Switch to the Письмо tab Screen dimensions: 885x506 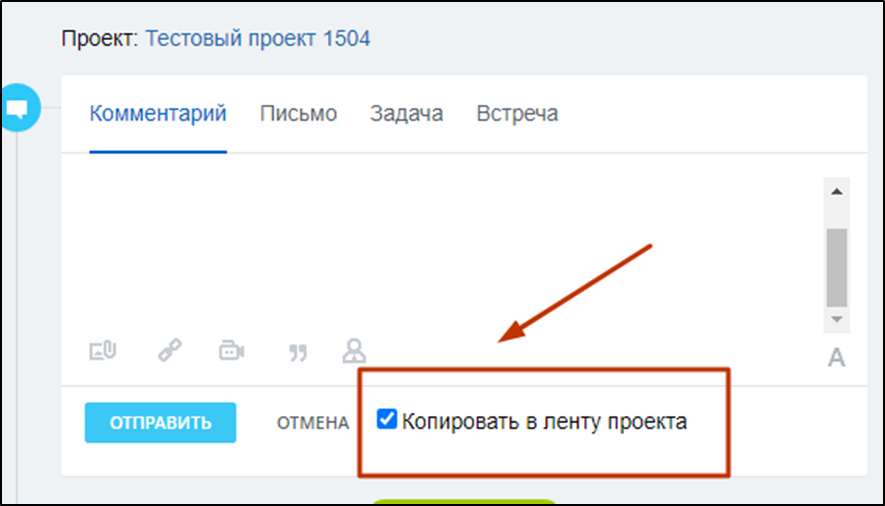[298, 113]
